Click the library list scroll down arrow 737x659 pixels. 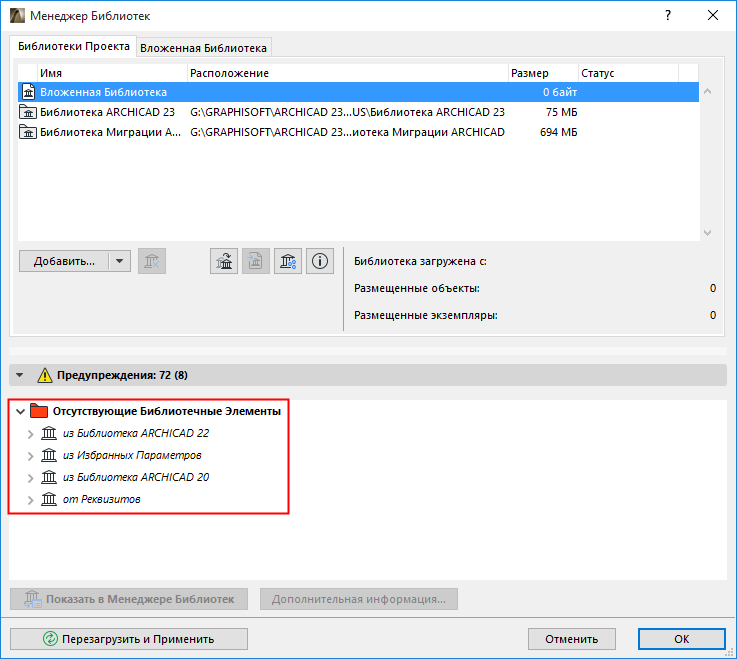[707, 233]
